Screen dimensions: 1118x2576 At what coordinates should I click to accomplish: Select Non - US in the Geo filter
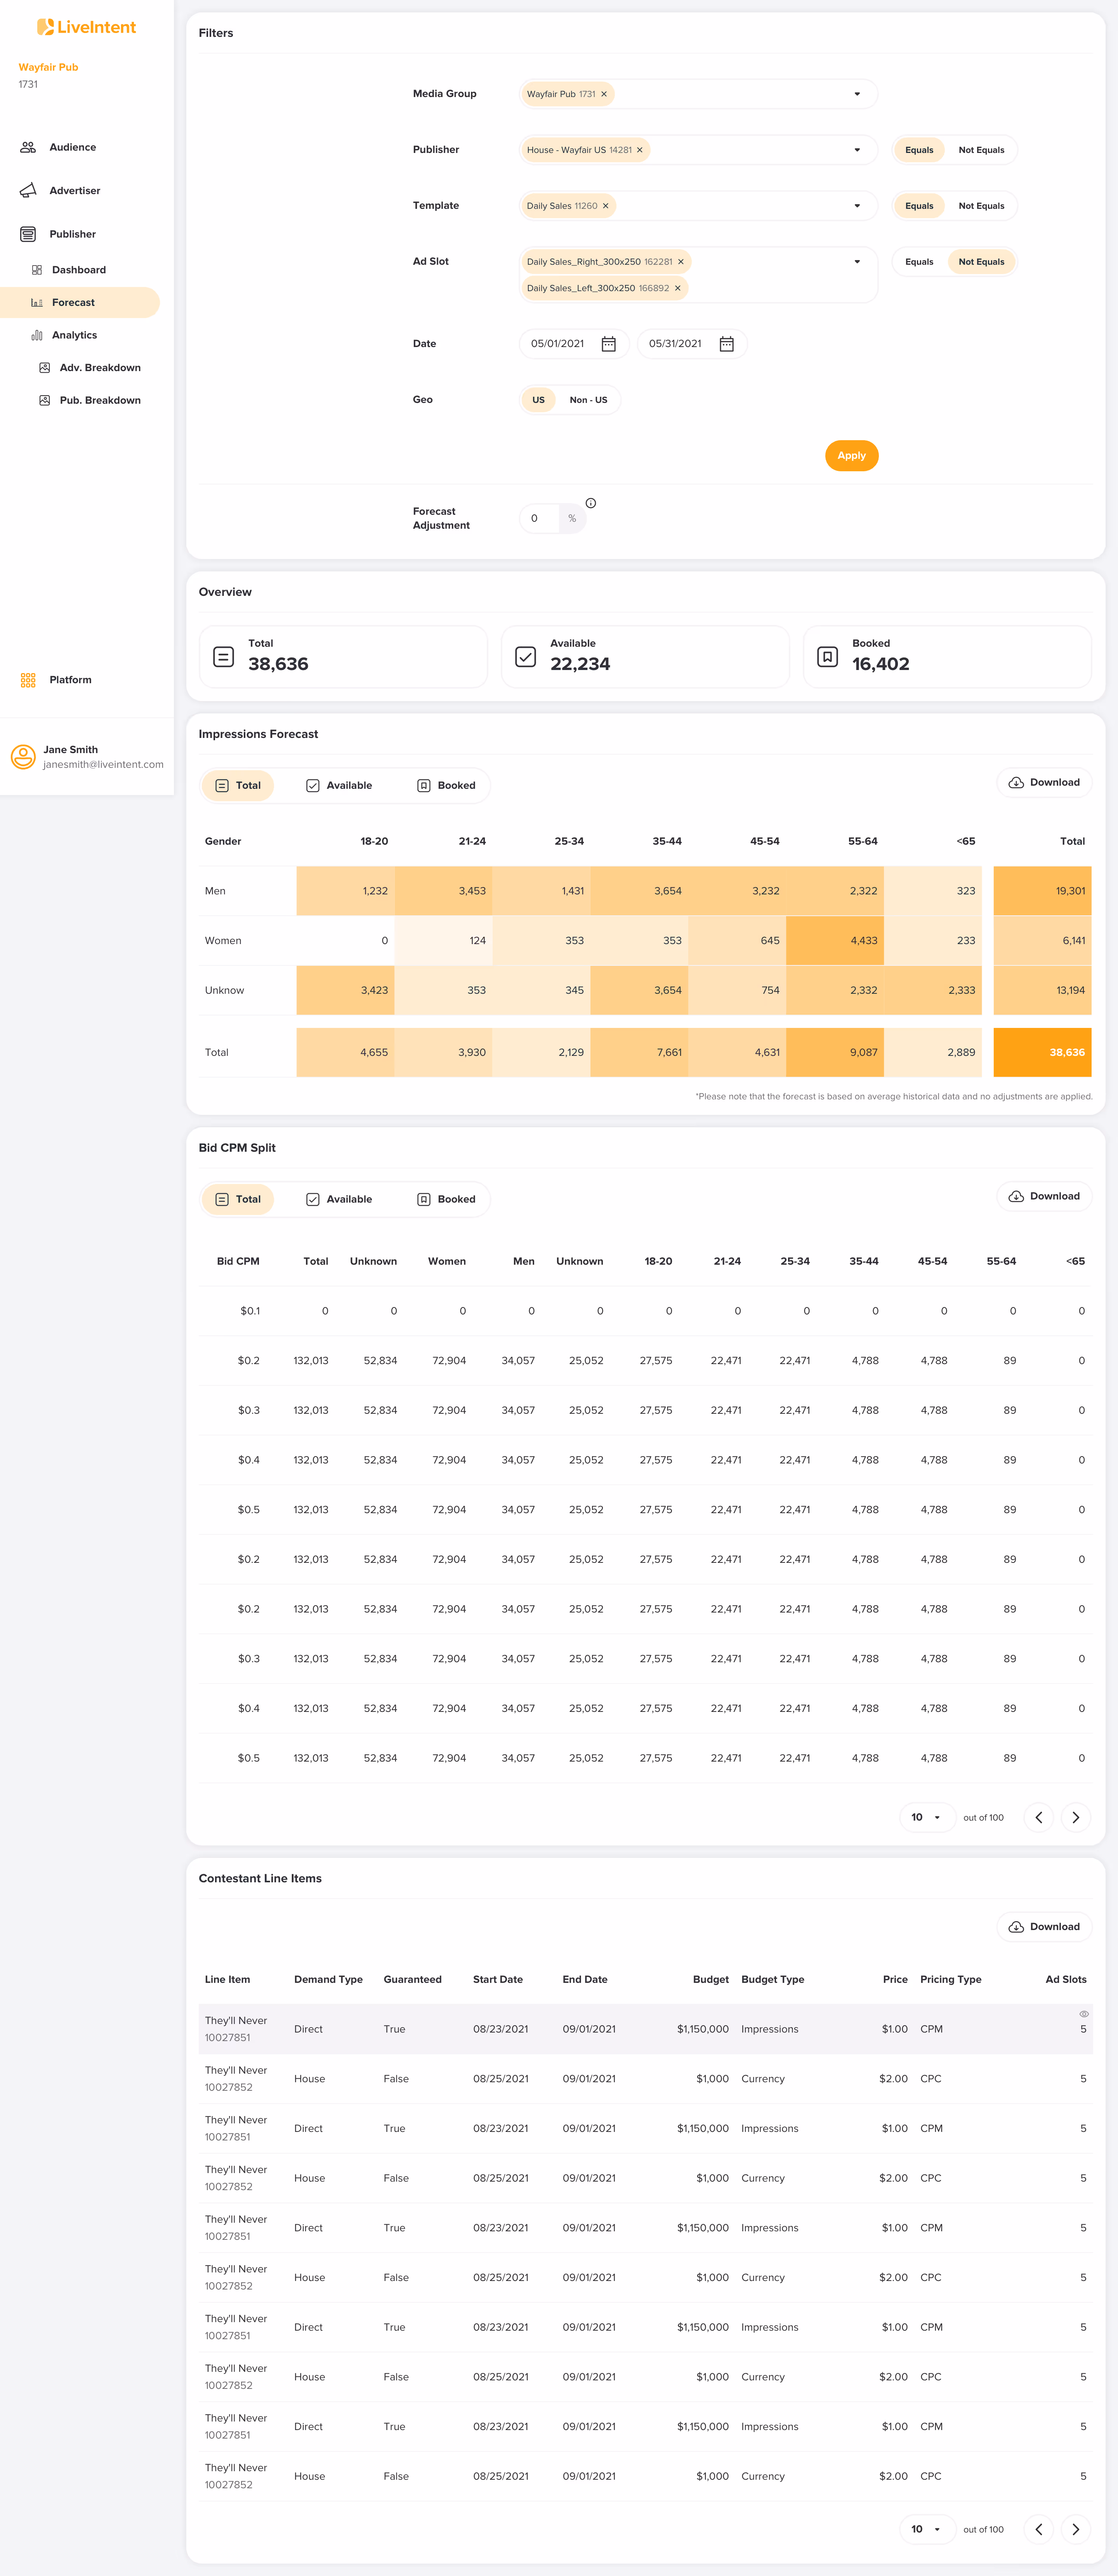588,400
